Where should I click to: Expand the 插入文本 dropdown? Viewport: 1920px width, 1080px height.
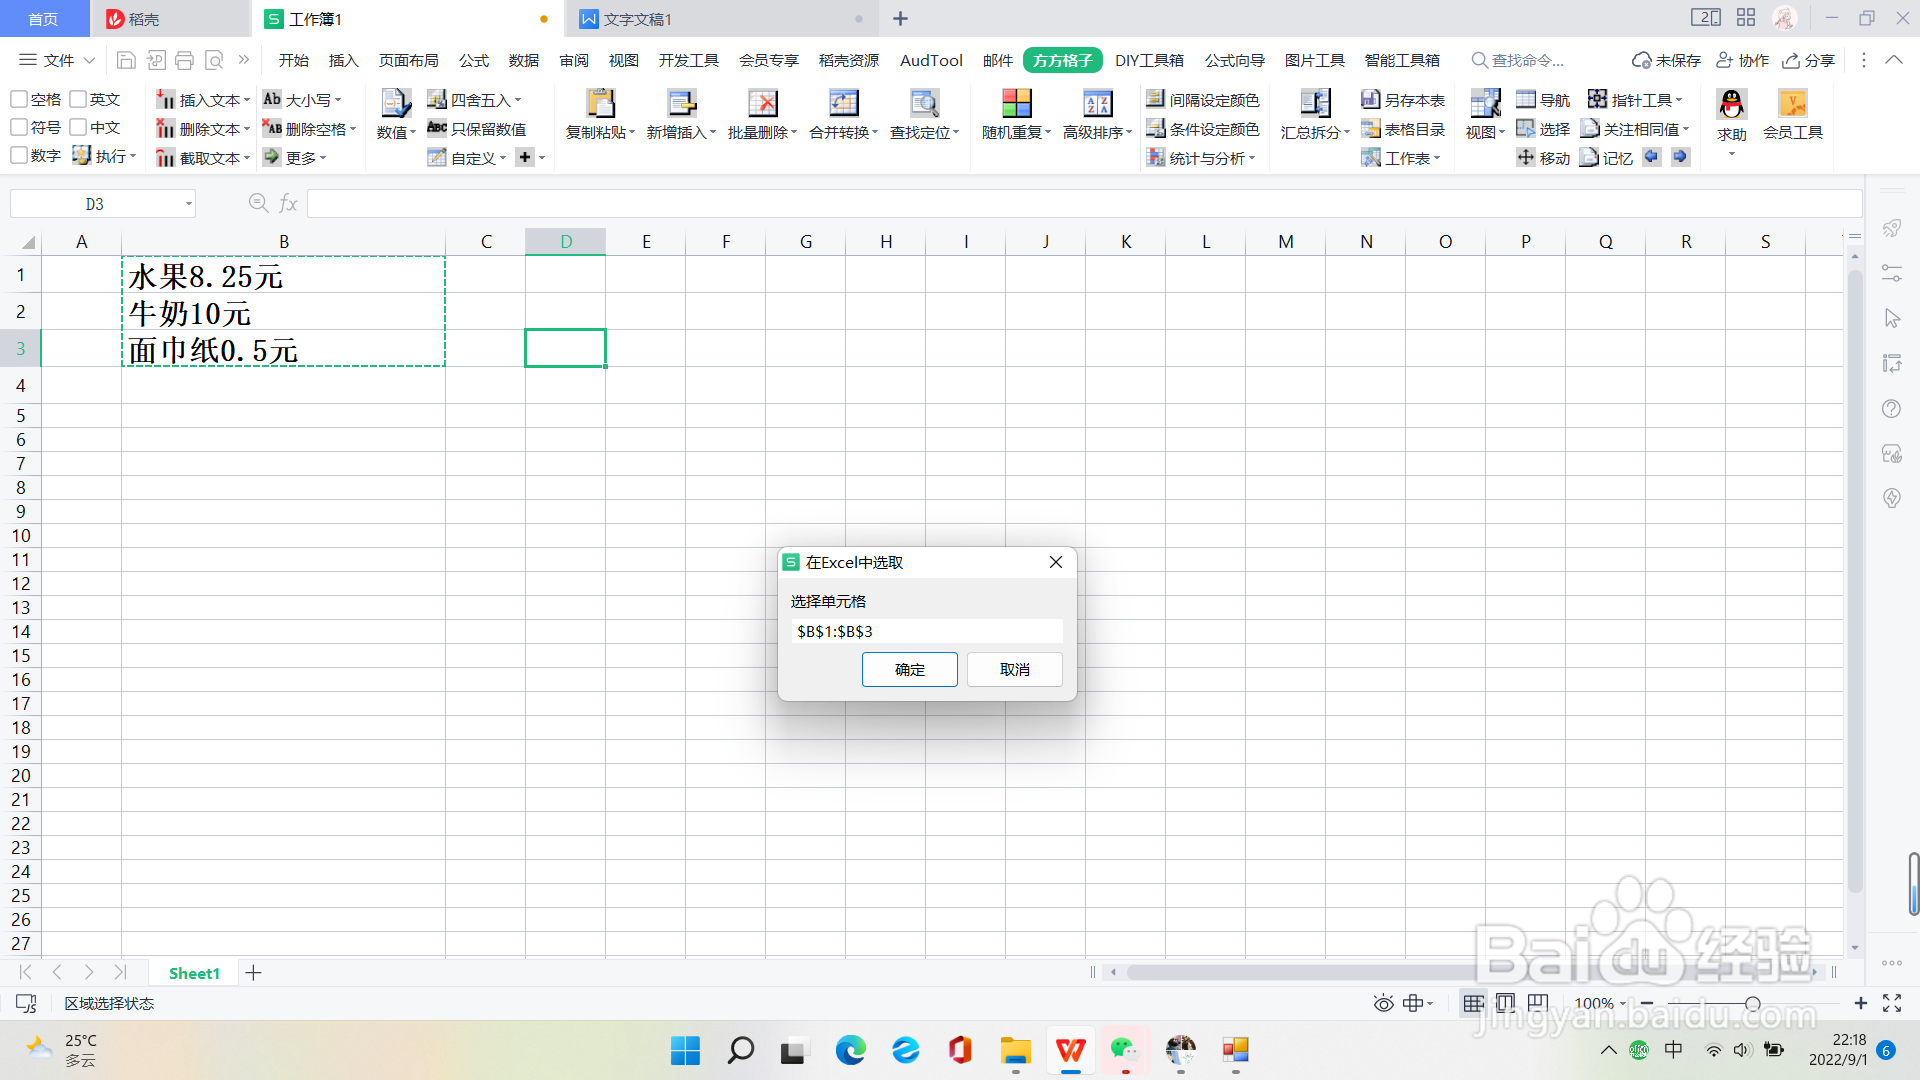(x=246, y=100)
